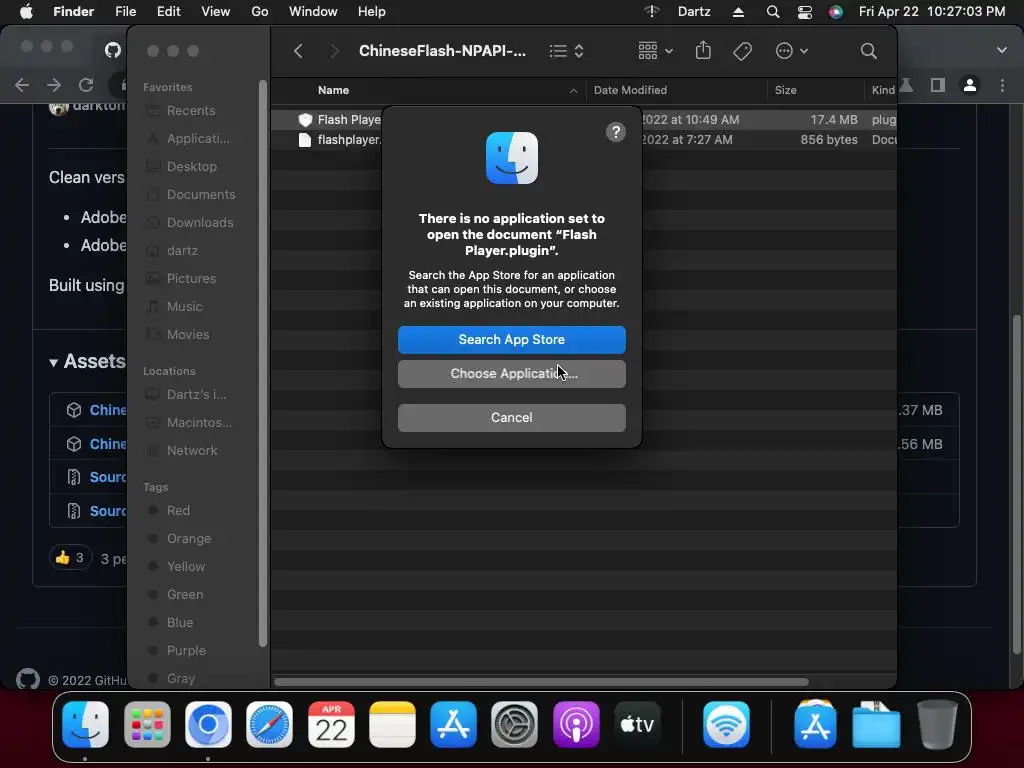Image resolution: width=1024 pixels, height=768 pixels.
Task: Open System Preferences from the Dock
Action: click(x=515, y=724)
